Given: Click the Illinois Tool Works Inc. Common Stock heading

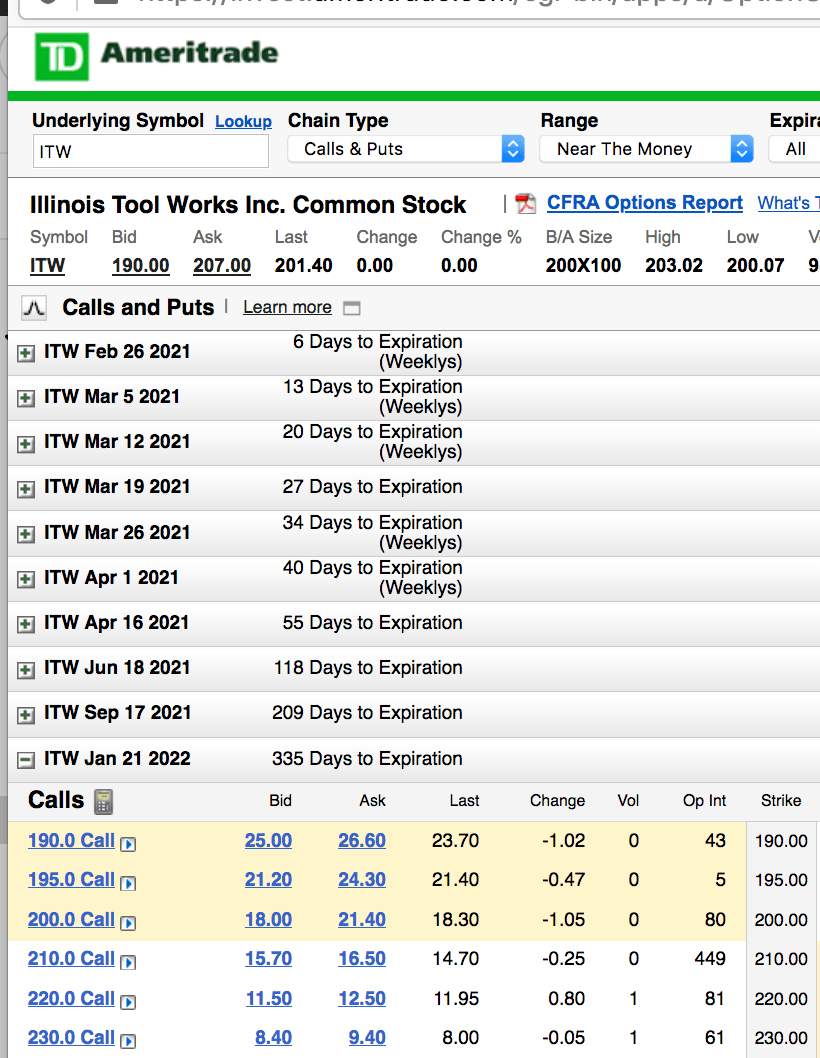Looking at the screenshot, I should click(248, 204).
